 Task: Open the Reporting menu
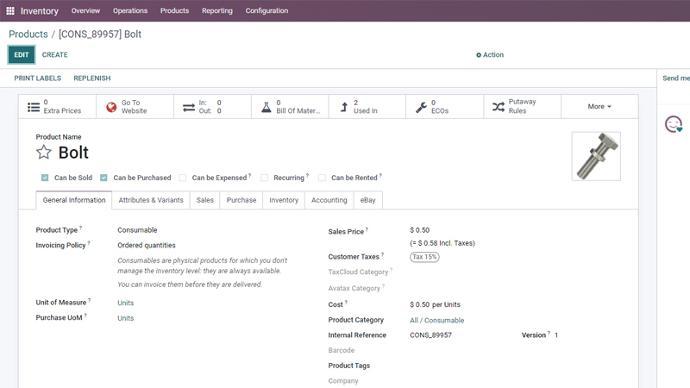(217, 11)
